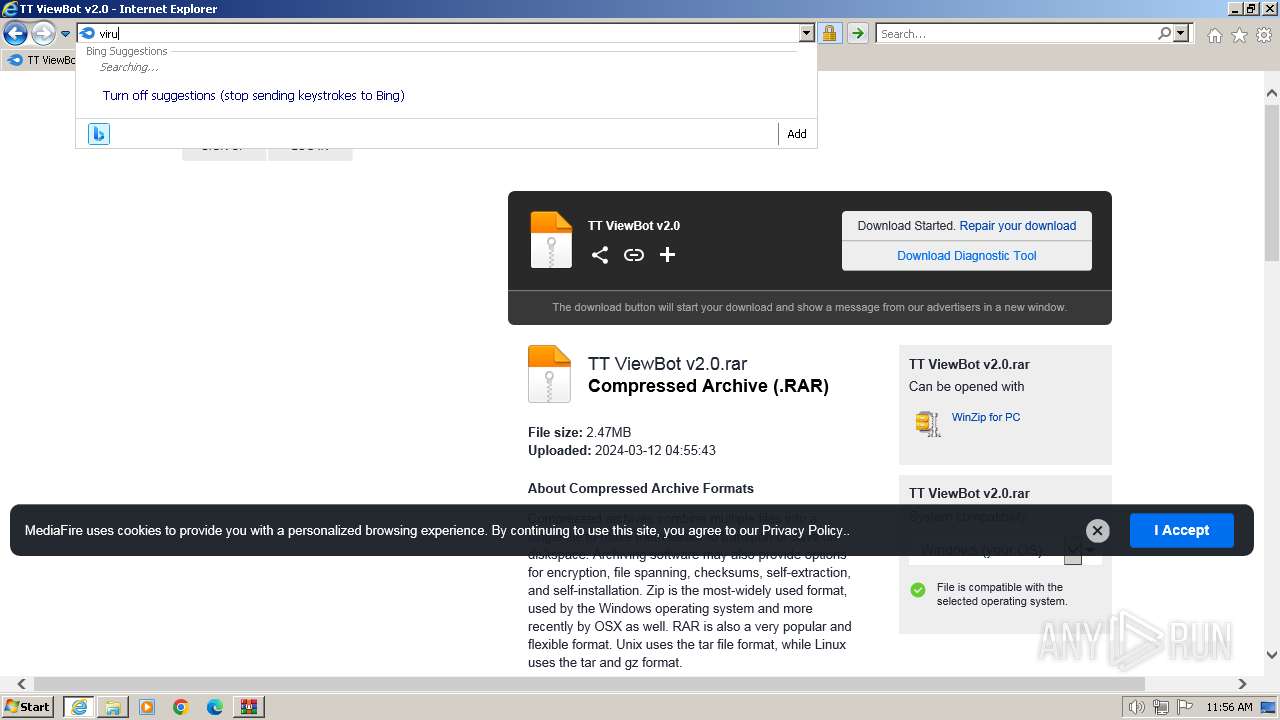Go back with the browser Back arrow
The height and width of the screenshot is (720, 1280).
(x=15, y=34)
